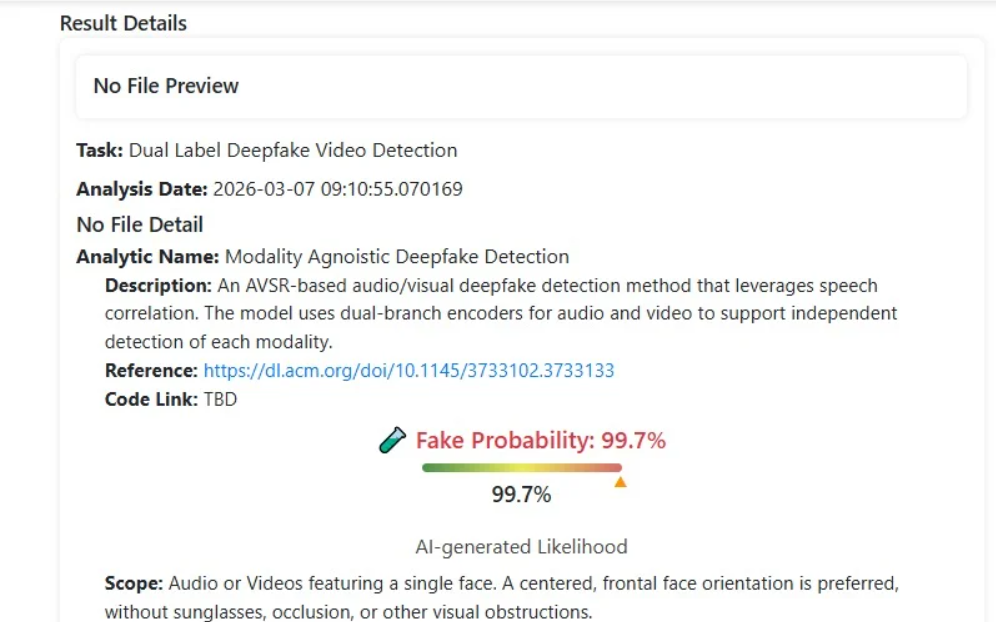Click the test tube icon beside Fake Probability
996x622 pixels.
tap(393, 440)
